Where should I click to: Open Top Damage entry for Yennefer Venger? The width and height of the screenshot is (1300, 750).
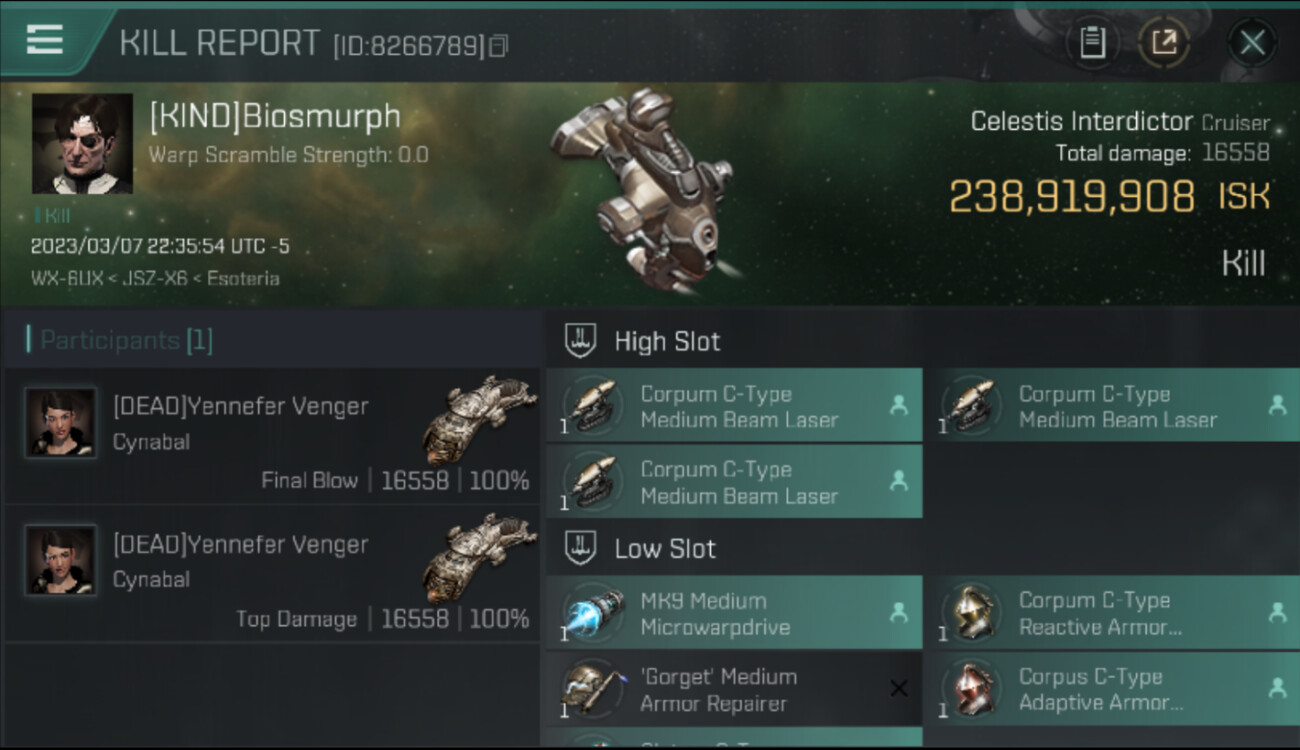272,574
